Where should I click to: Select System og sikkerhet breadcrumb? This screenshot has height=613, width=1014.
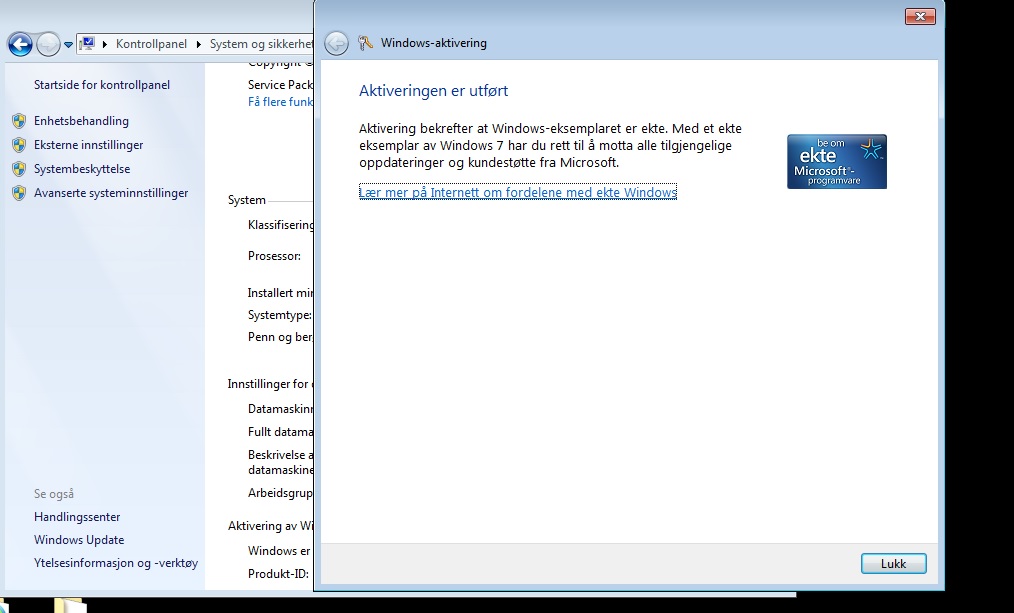[261, 44]
